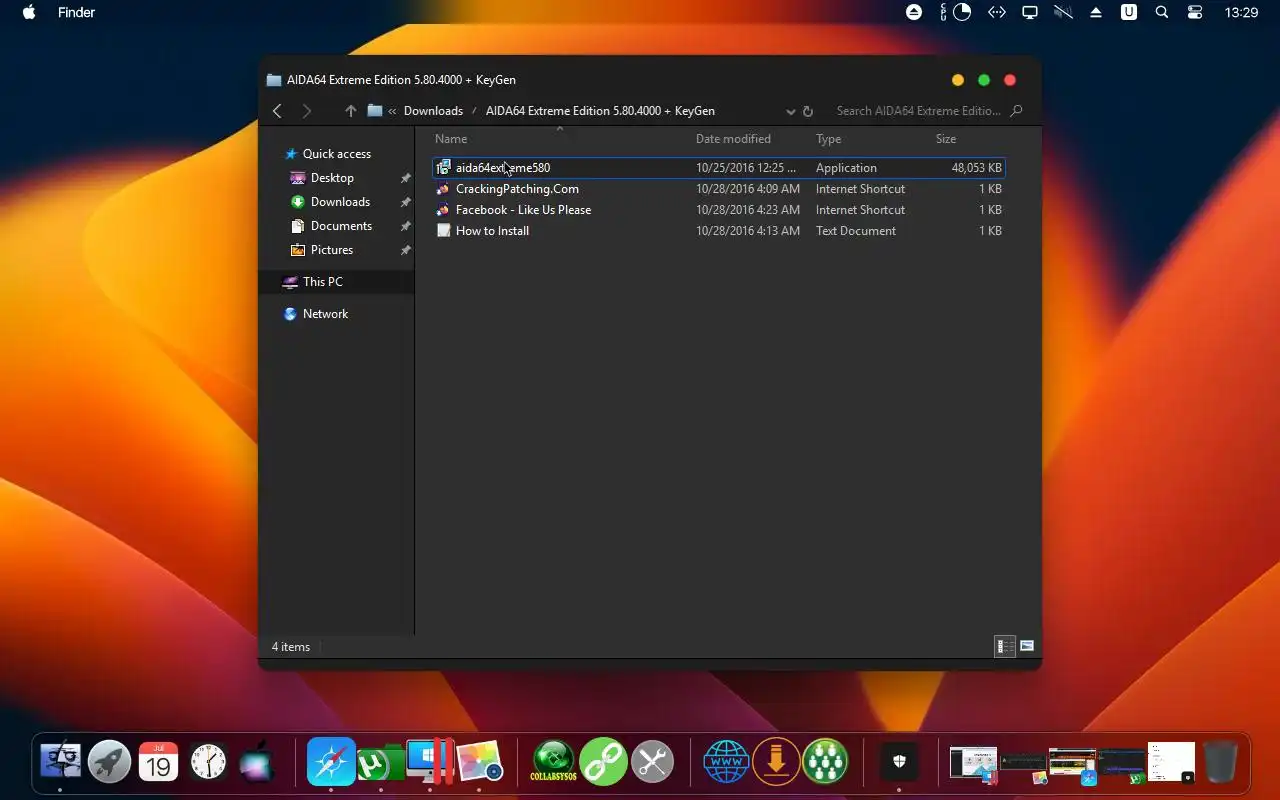Sort files by Name column

coord(451,139)
